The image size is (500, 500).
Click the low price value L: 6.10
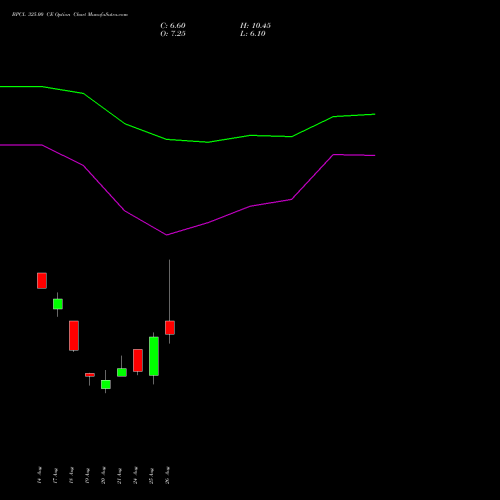253,34
